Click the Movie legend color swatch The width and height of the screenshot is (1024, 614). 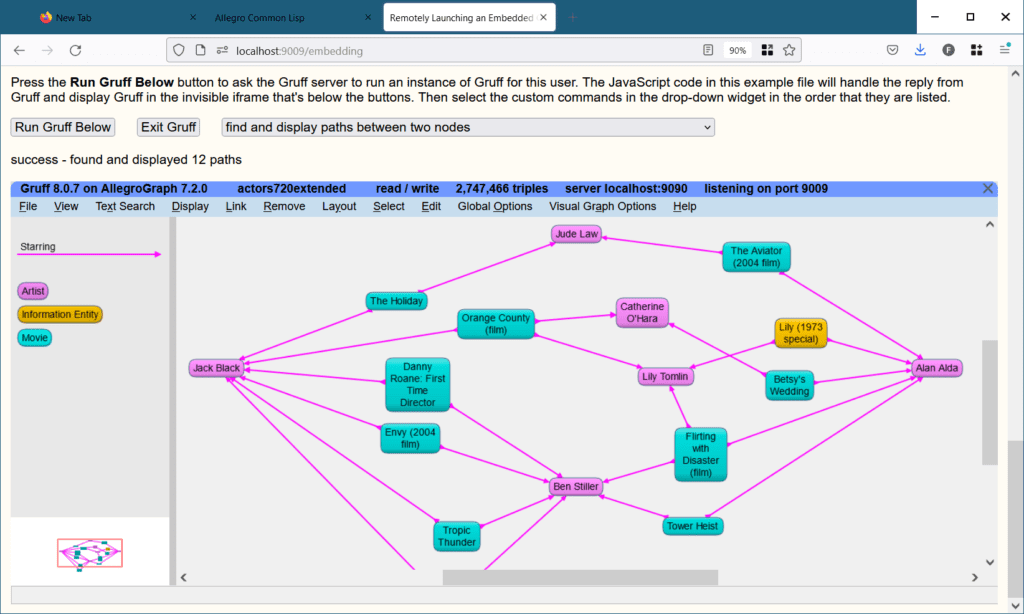(34, 337)
